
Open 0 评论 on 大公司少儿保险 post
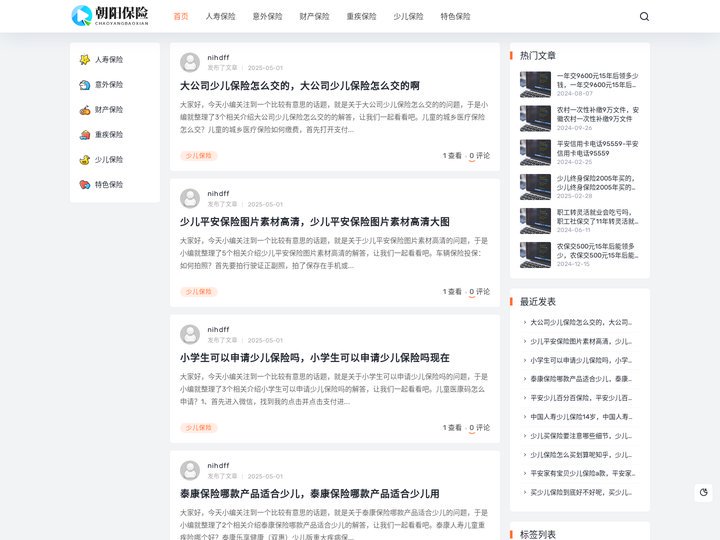coord(479,156)
